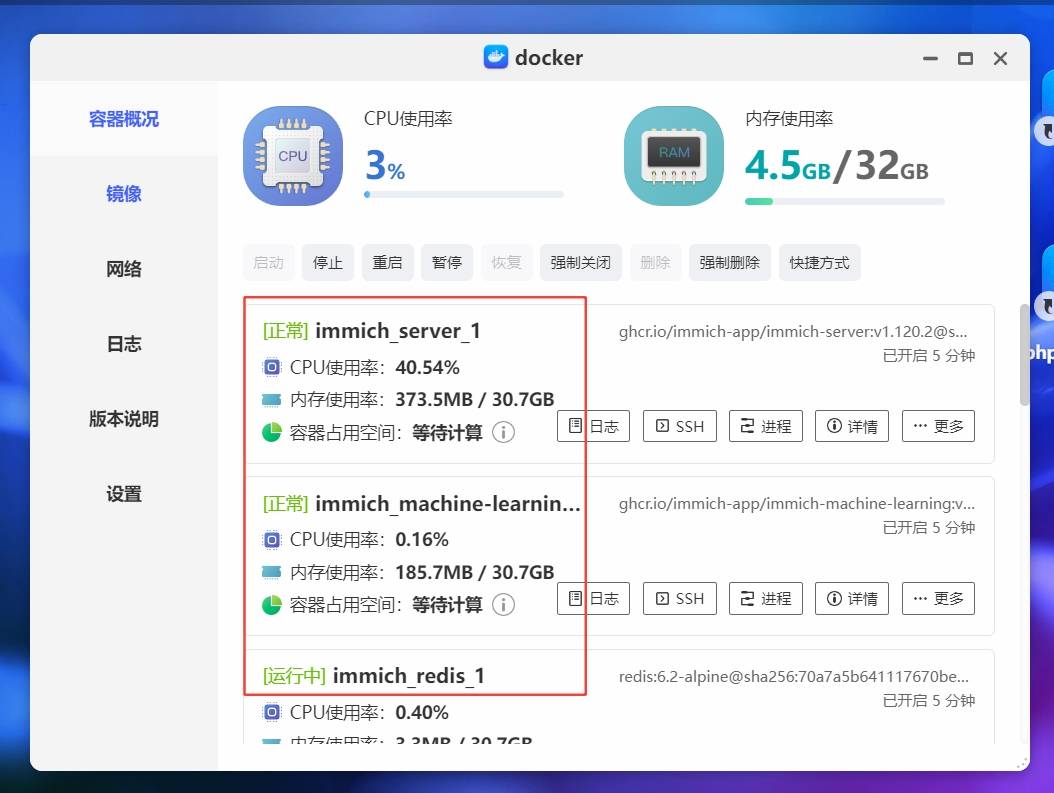
Task: Open 日志 for immich_server_1
Action: [594, 426]
